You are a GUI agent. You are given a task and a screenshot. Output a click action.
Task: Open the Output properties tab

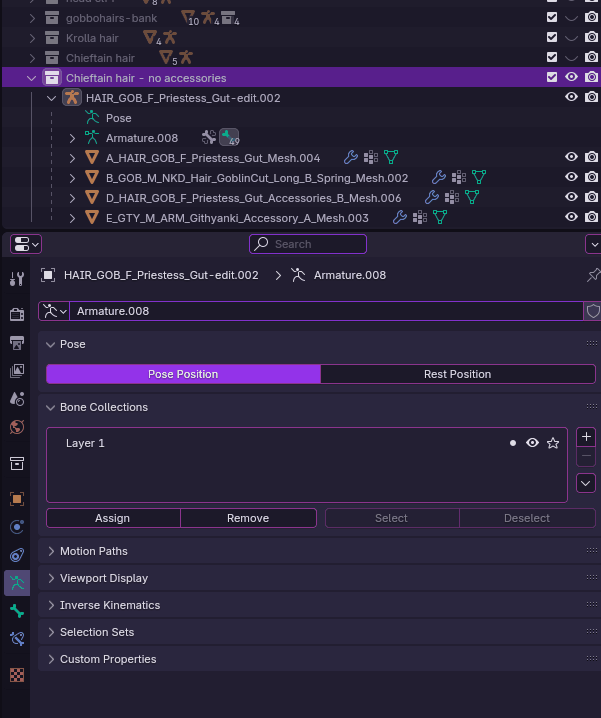click(17, 342)
